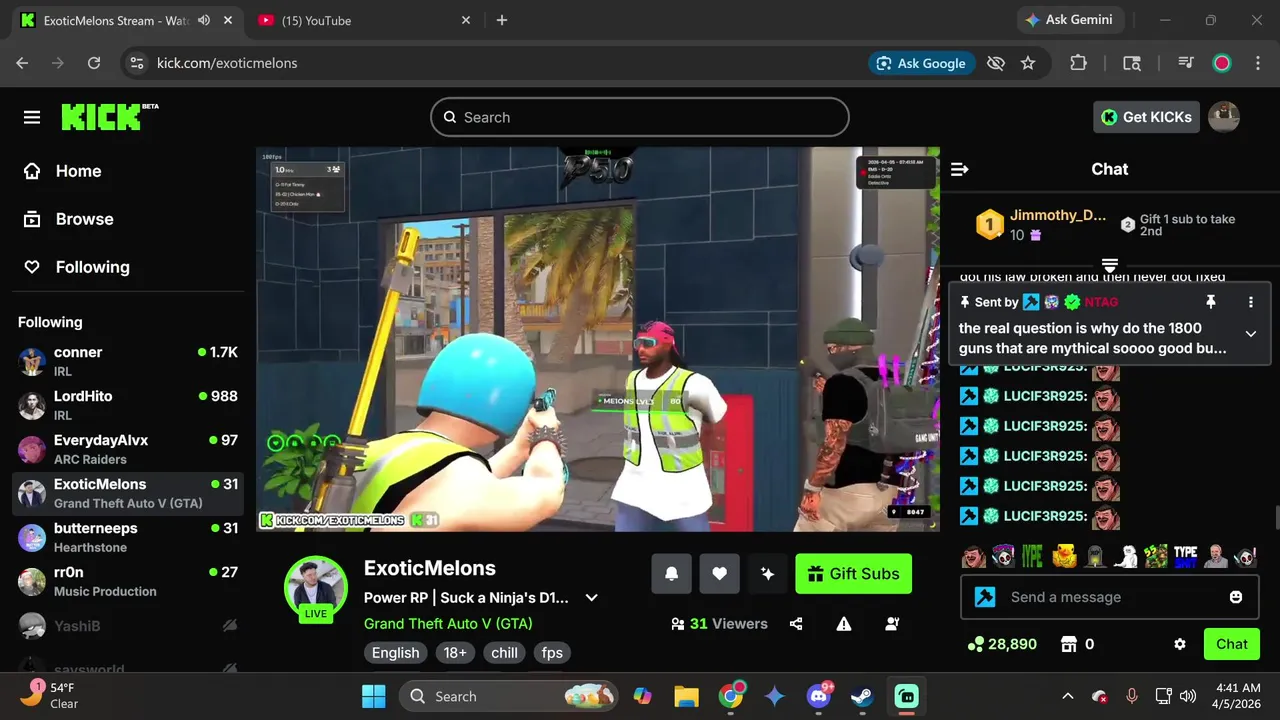Insert the TYPE SHIT emote

pos(1186,556)
